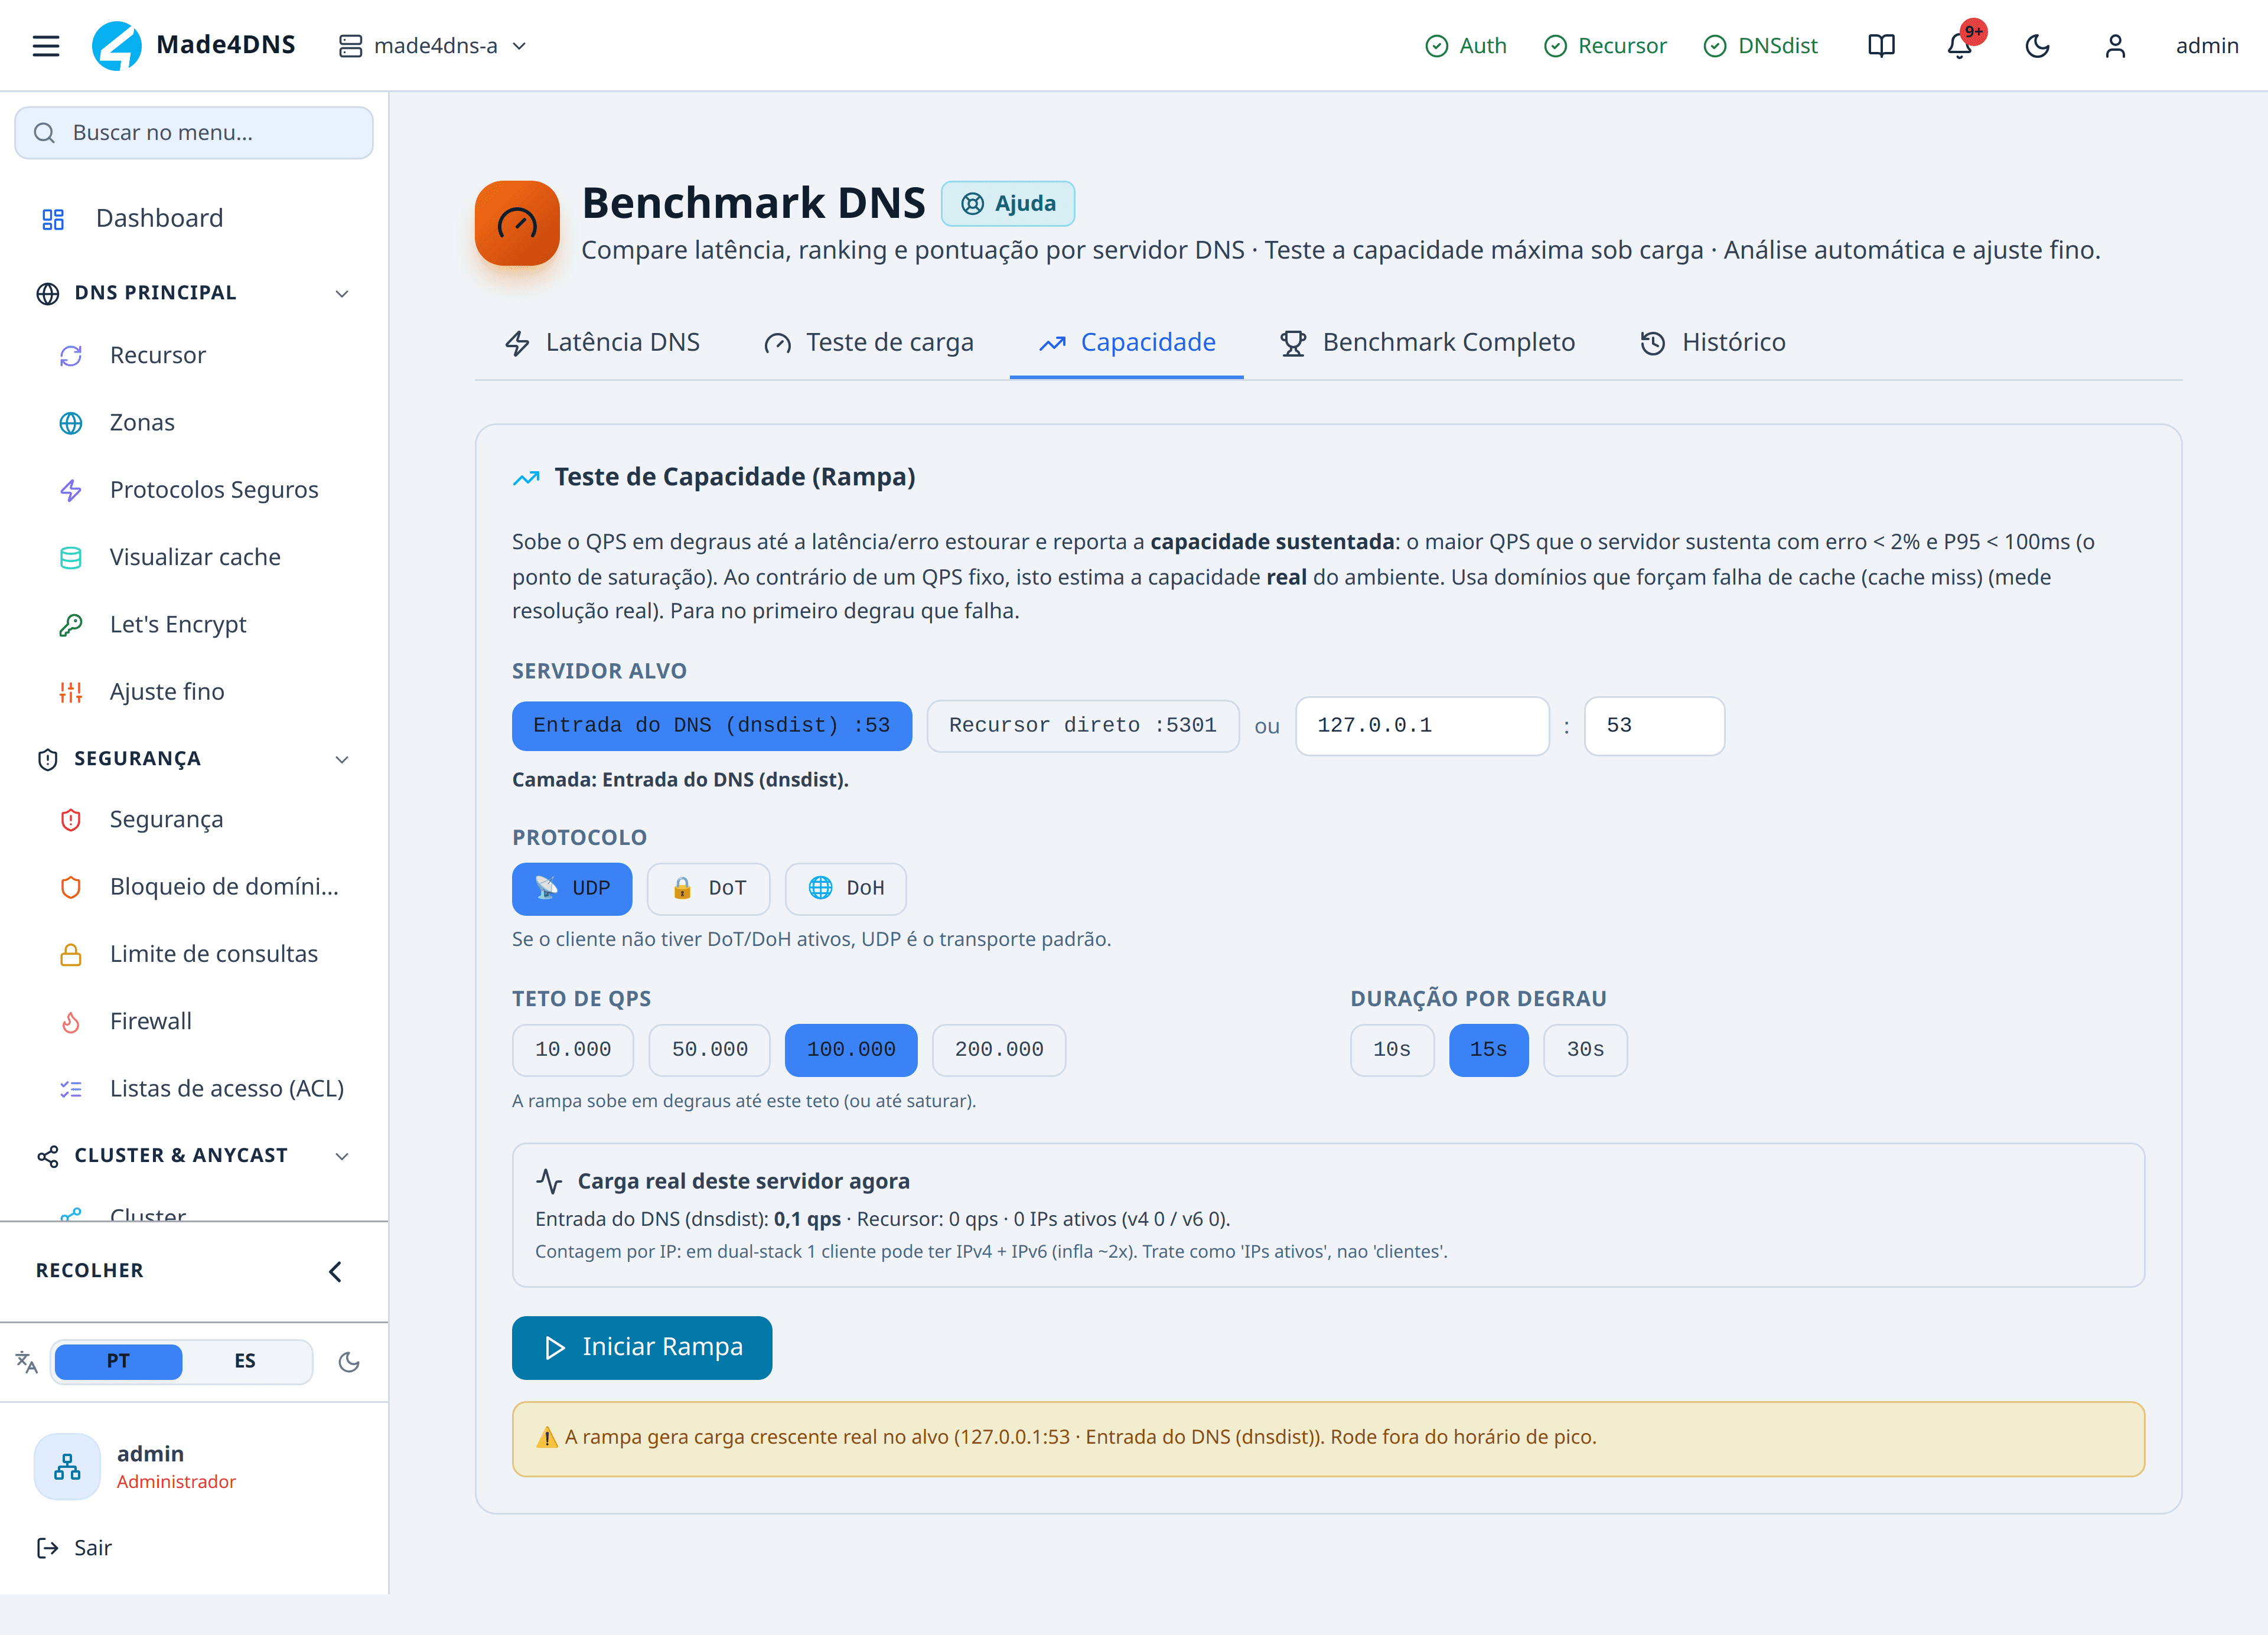The height and width of the screenshot is (1635, 2268).
Task: Focus the Buscar no menu search field
Action: (194, 133)
